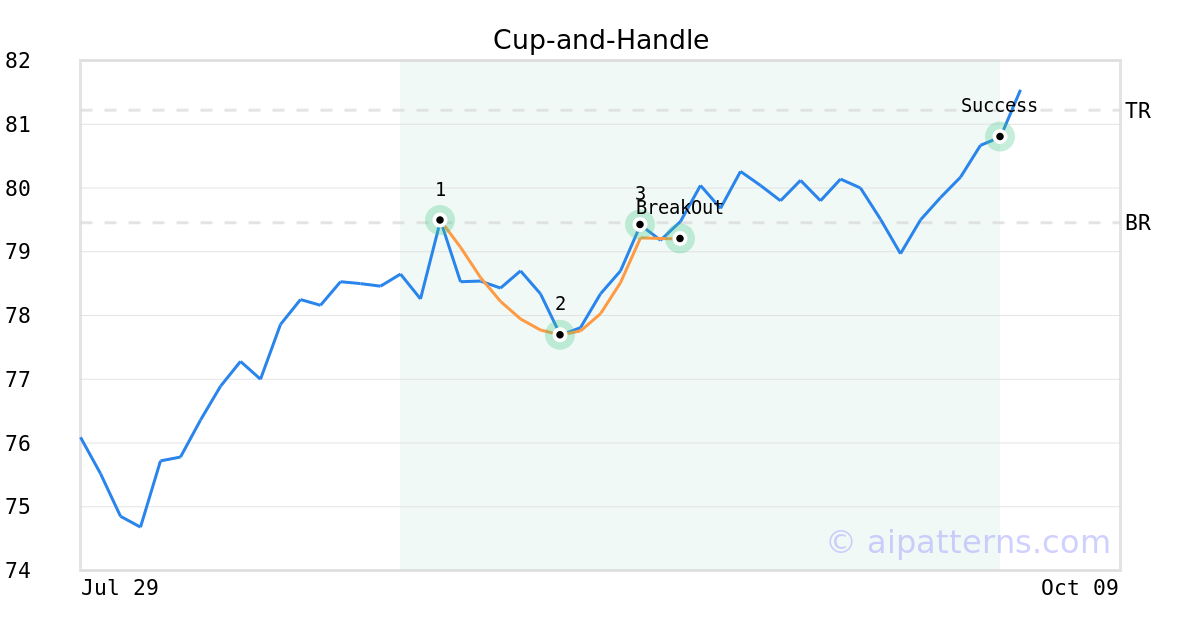Select the cup bottom marker for point 2
1200x630 pixels.
[560, 335]
